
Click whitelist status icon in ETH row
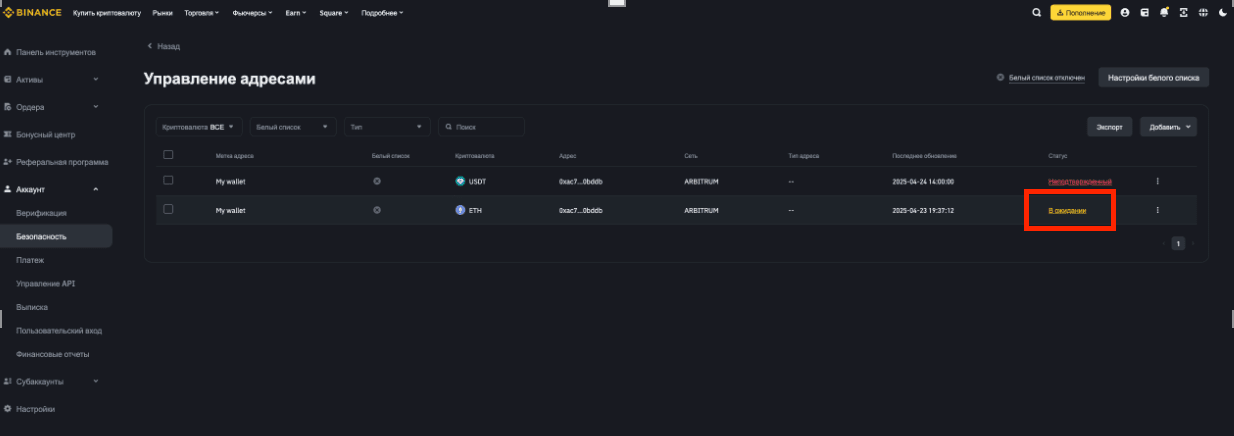377,210
